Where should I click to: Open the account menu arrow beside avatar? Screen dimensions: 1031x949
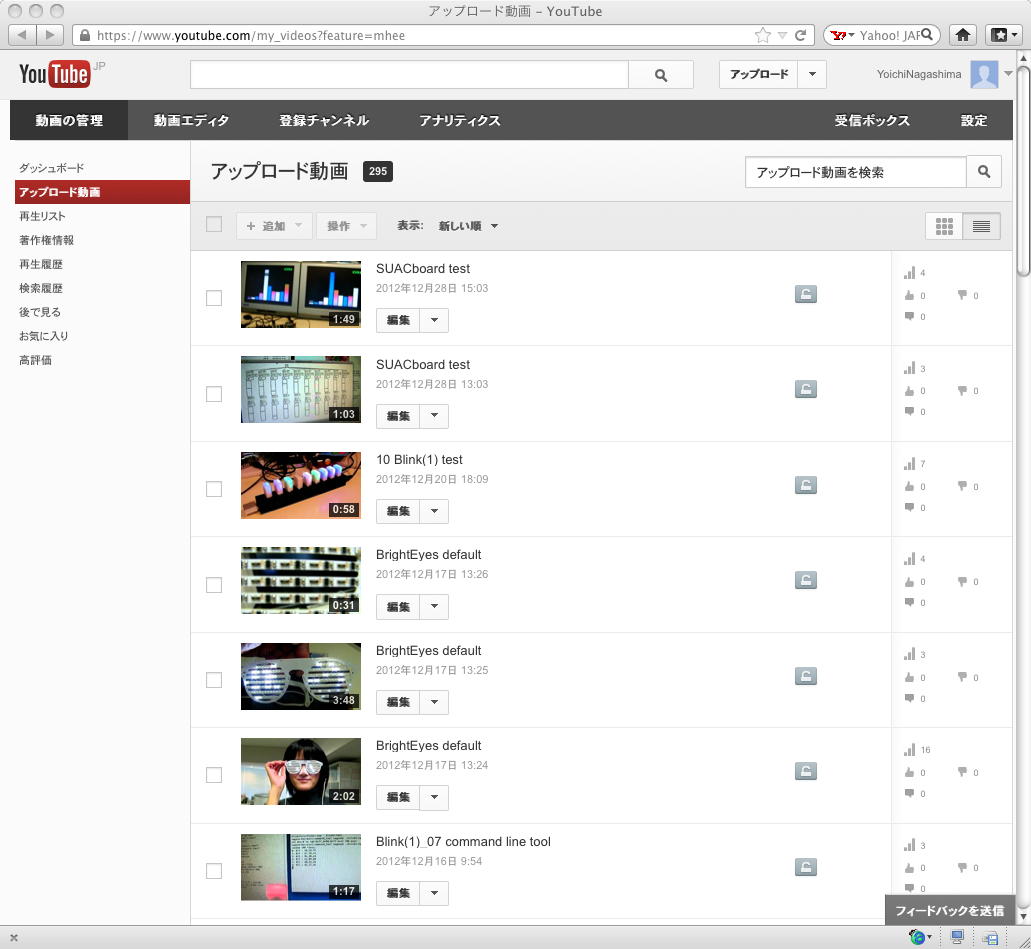coord(1008,74)
